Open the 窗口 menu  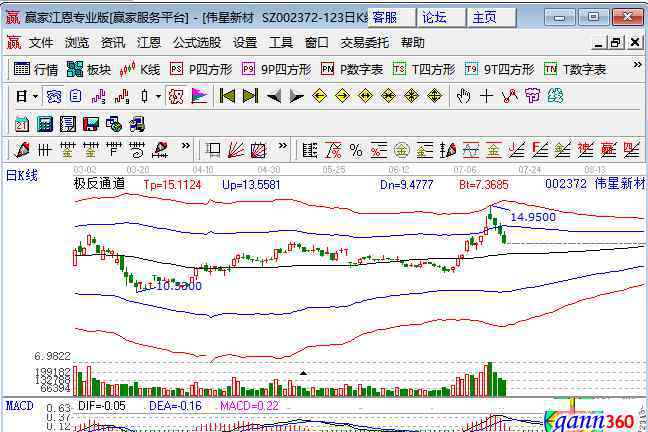[317, 43]
